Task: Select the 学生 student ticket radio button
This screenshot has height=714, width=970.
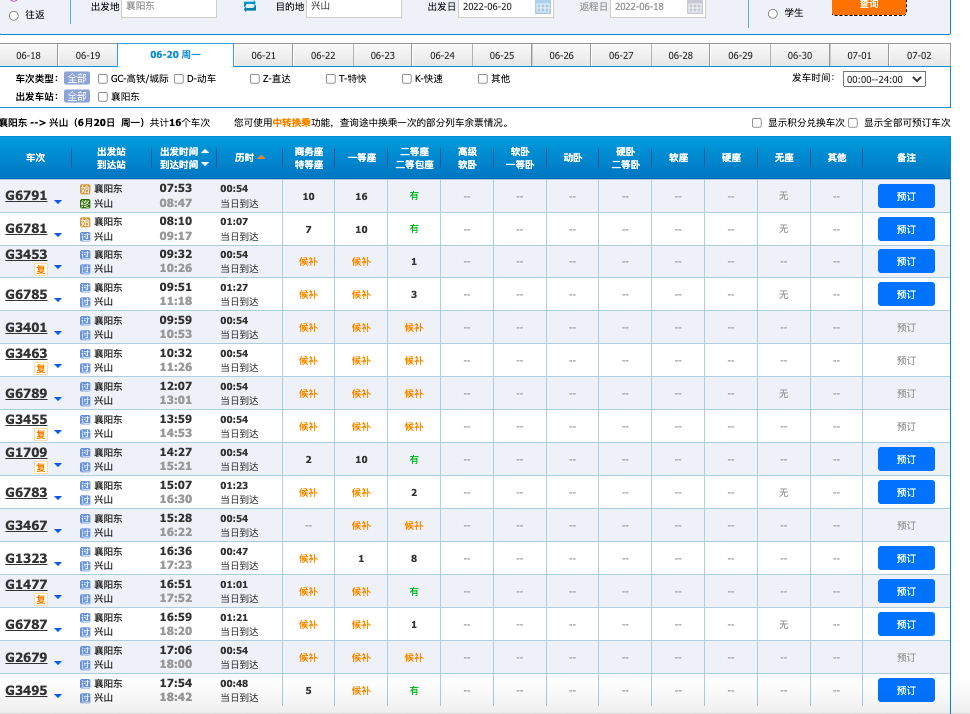Action: pyautogui.click(x=773, y=14)
